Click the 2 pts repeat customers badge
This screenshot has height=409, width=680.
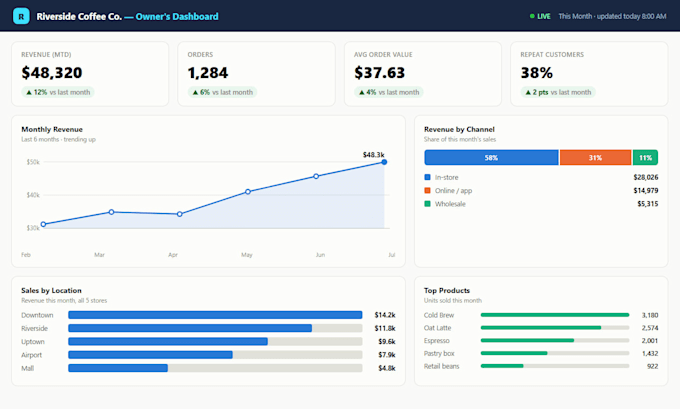[x=558, y=92]
